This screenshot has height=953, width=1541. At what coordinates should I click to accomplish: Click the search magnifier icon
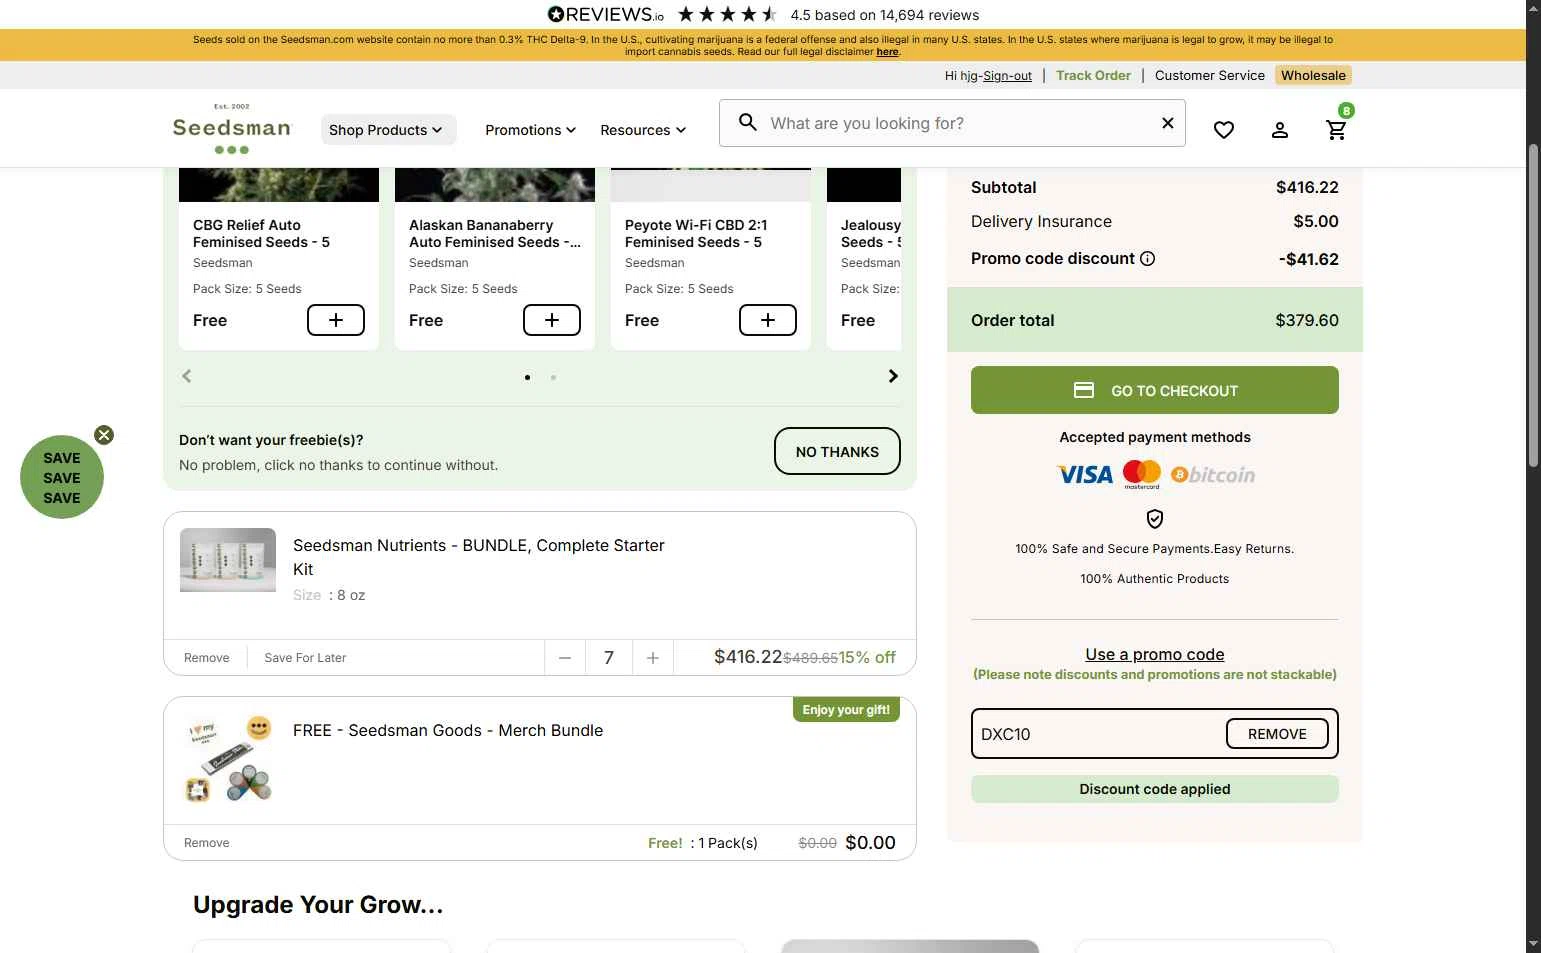[747, 122]
